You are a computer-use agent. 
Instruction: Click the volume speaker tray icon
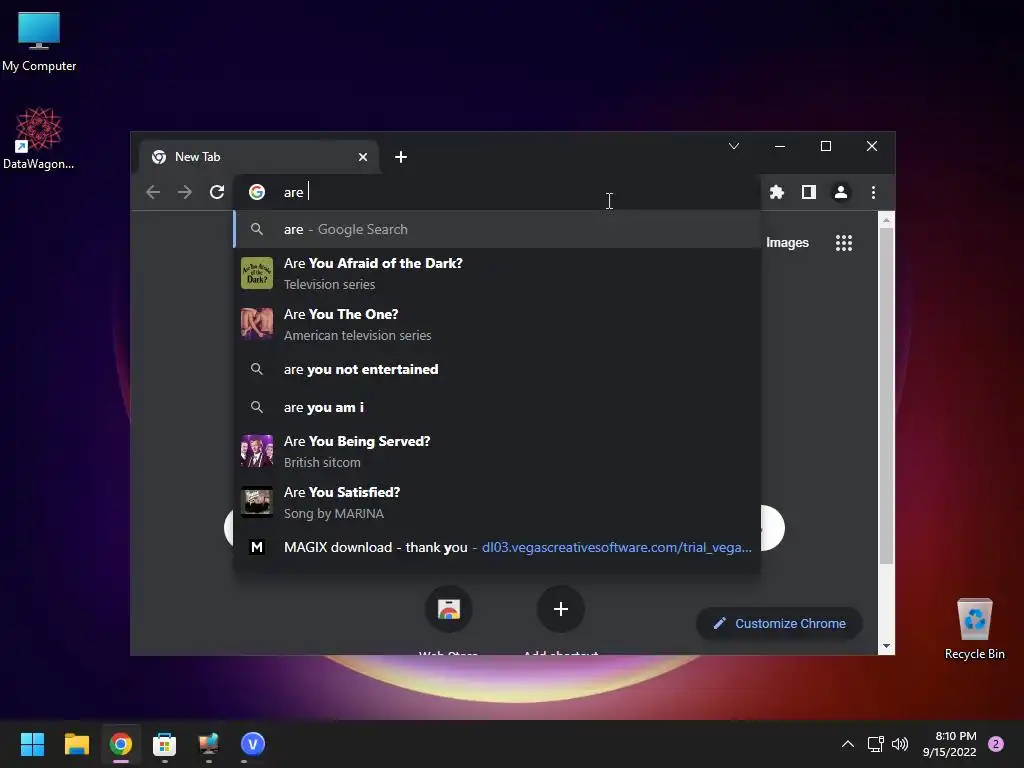pos(900,744)
